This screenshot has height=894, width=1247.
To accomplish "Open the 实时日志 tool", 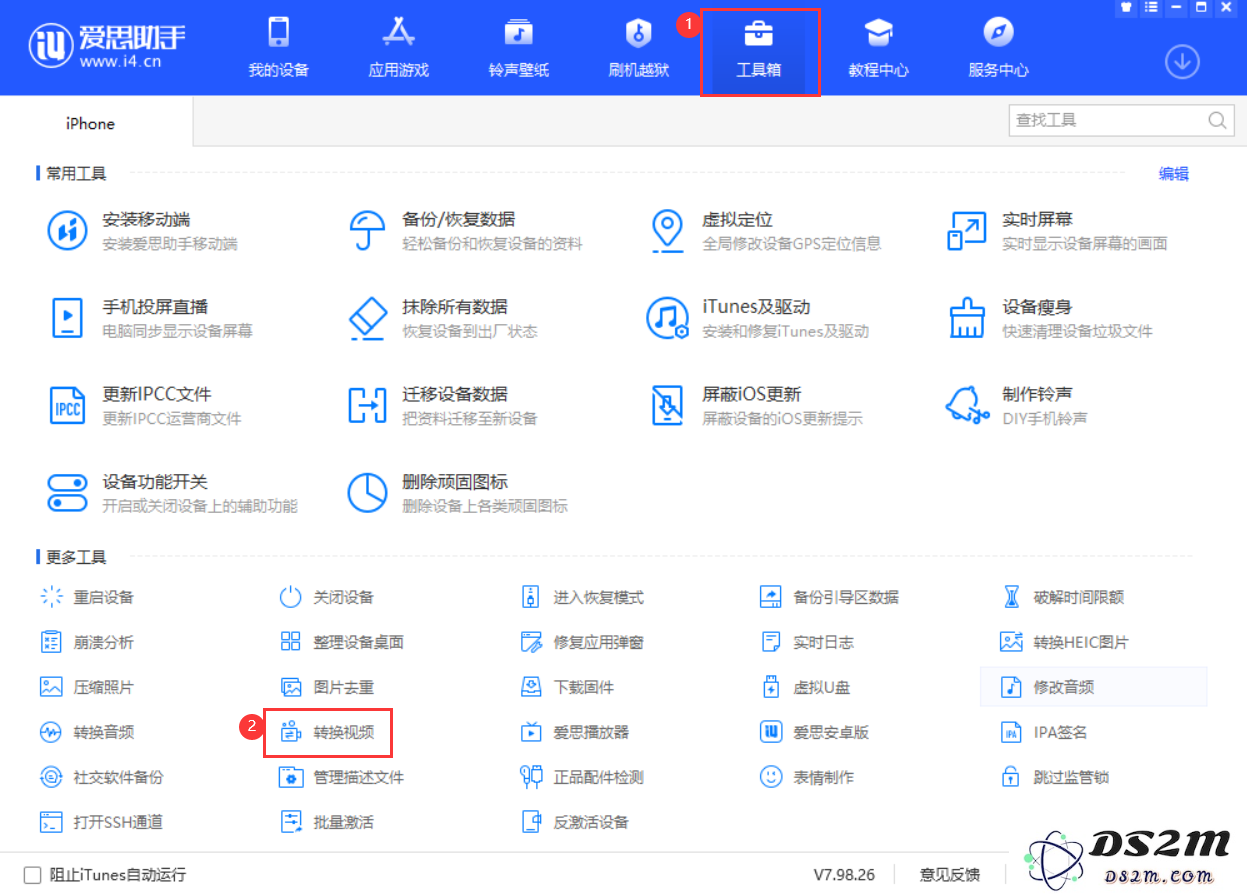I will pos(807,642).
